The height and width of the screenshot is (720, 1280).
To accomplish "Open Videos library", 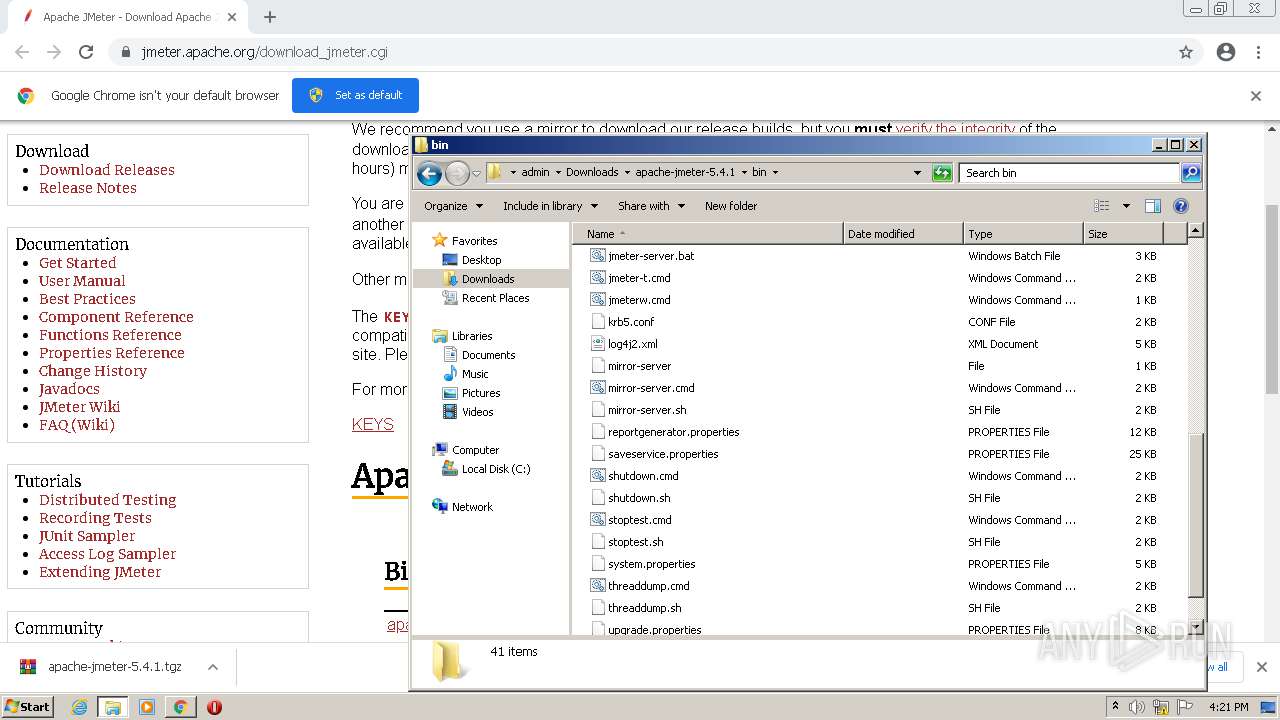I will pos(477,412).
